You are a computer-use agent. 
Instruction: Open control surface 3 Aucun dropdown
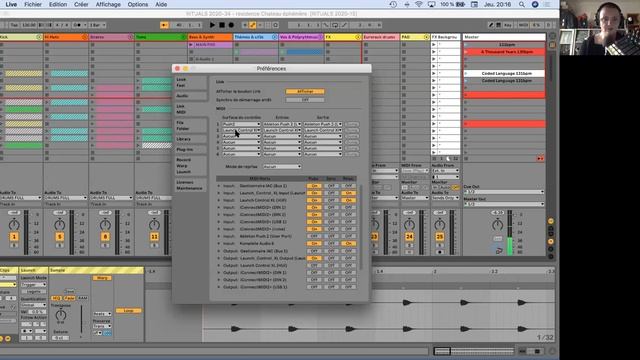pyautogui.click(x=241, y=136)
